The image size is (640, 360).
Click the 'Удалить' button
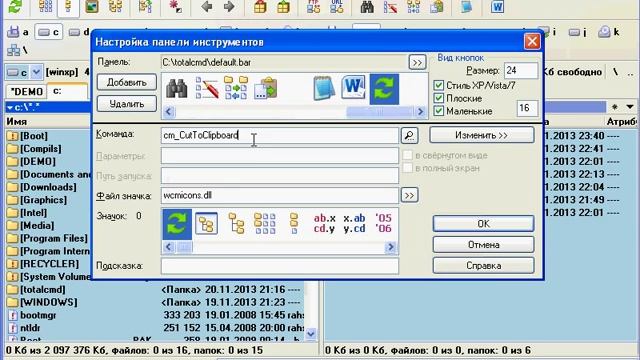pyautogui.click(x=127, y=104)
